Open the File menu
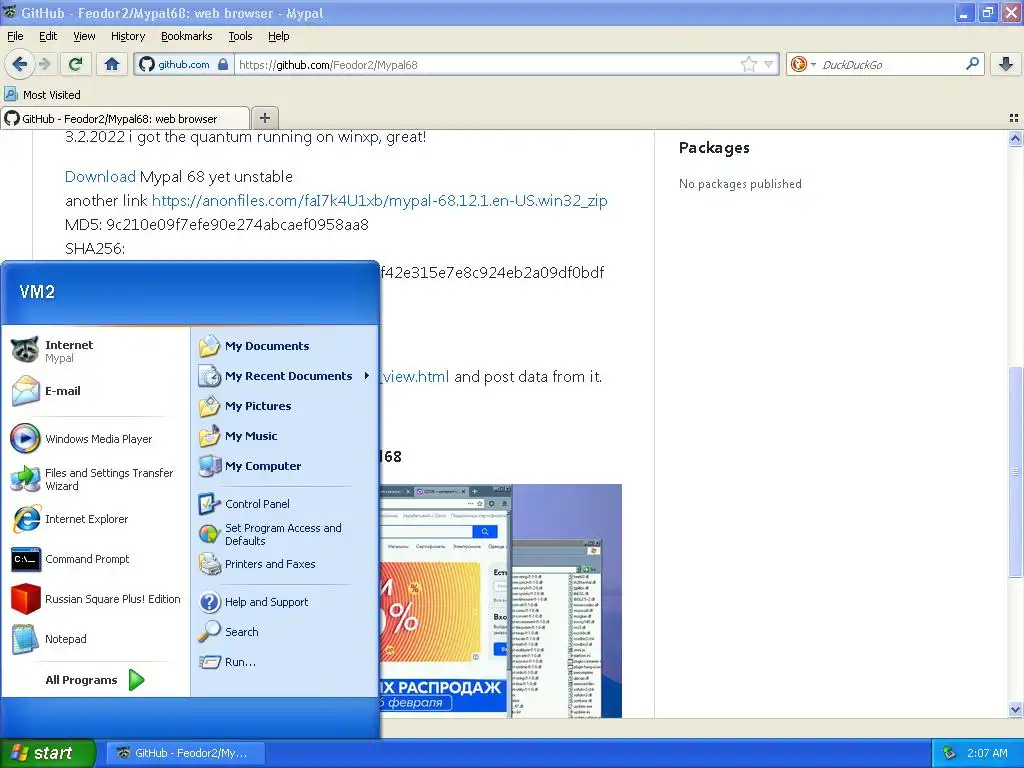The image size is (1024, 768). coord(15,36)
